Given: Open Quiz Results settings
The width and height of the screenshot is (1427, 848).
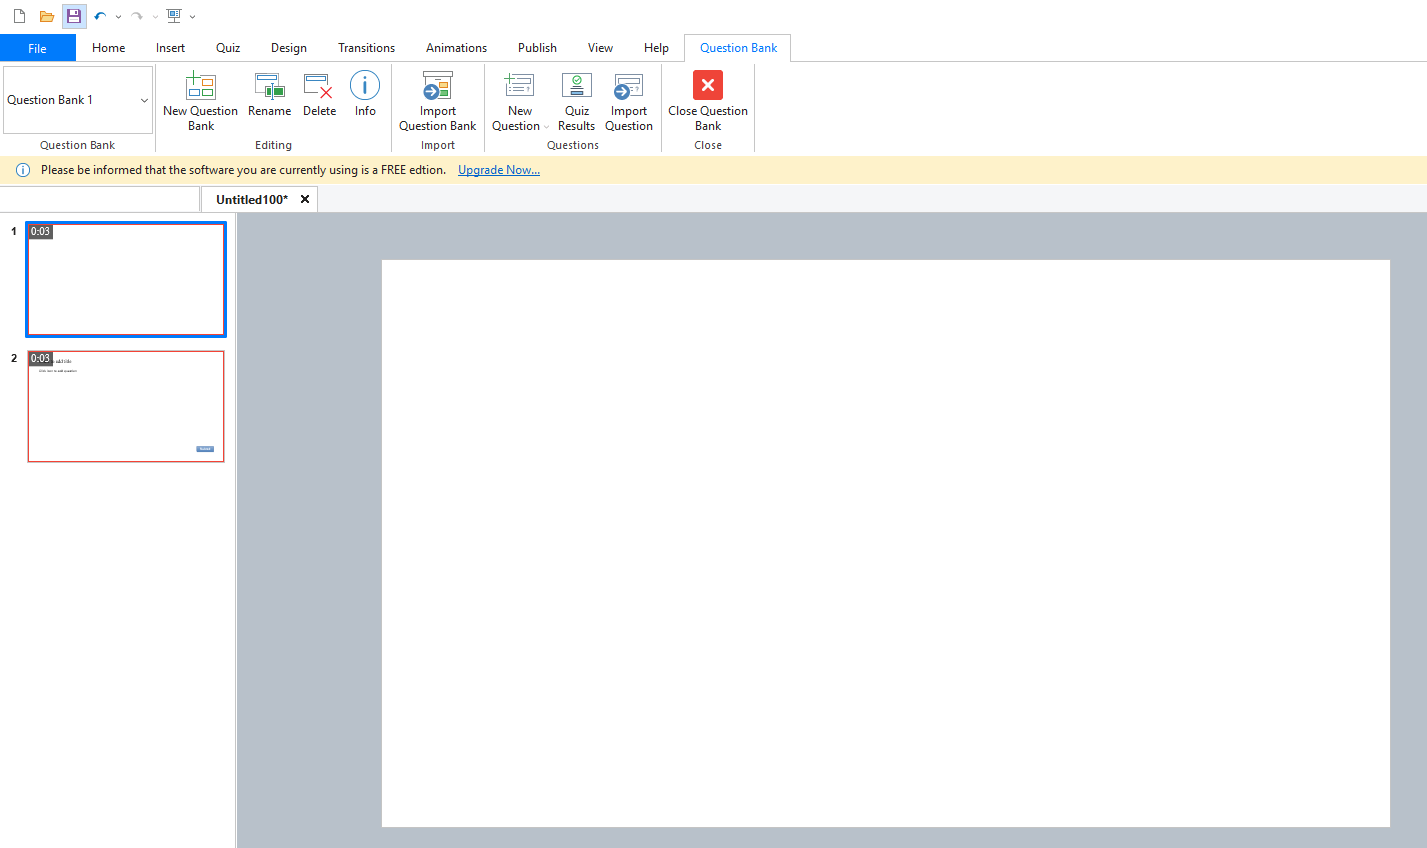Looking at the screenshot, I should pyautogui.click(x=577, y=101).
